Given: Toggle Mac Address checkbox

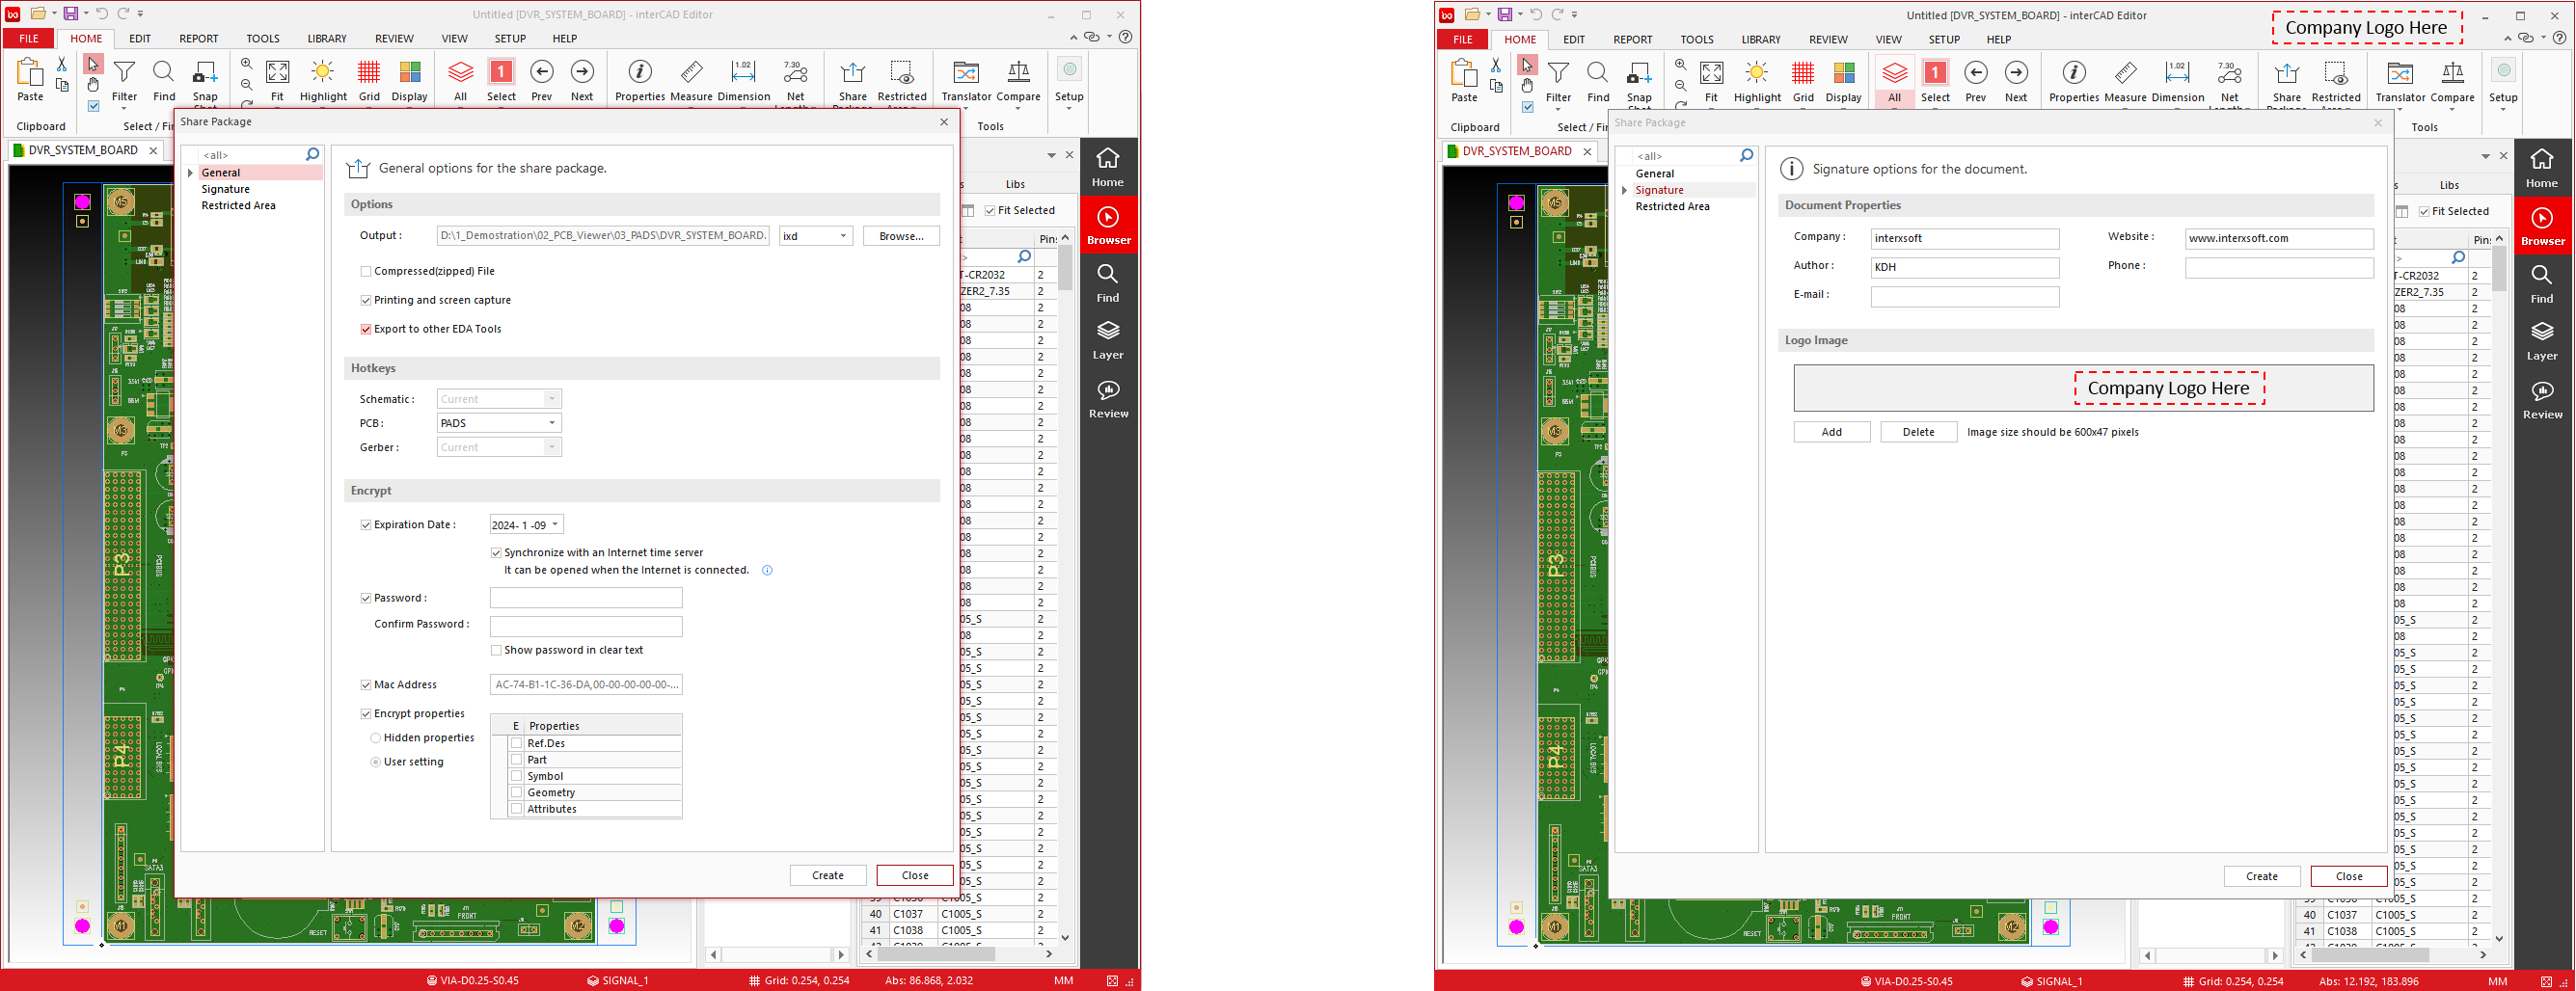Looking at the screenshot, I should (366, 685).
